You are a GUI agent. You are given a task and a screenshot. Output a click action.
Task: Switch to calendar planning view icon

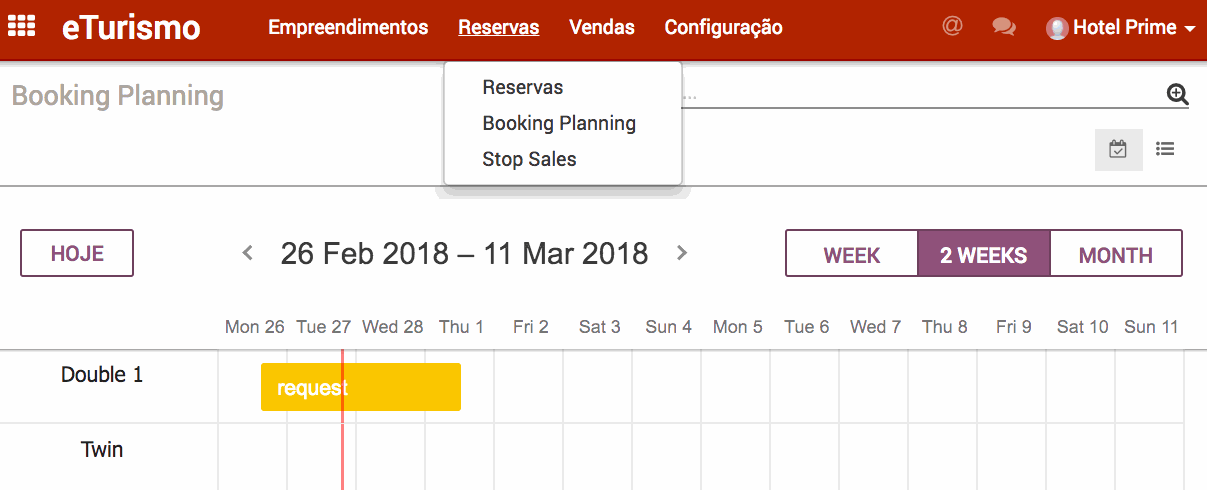[1118, 150]
